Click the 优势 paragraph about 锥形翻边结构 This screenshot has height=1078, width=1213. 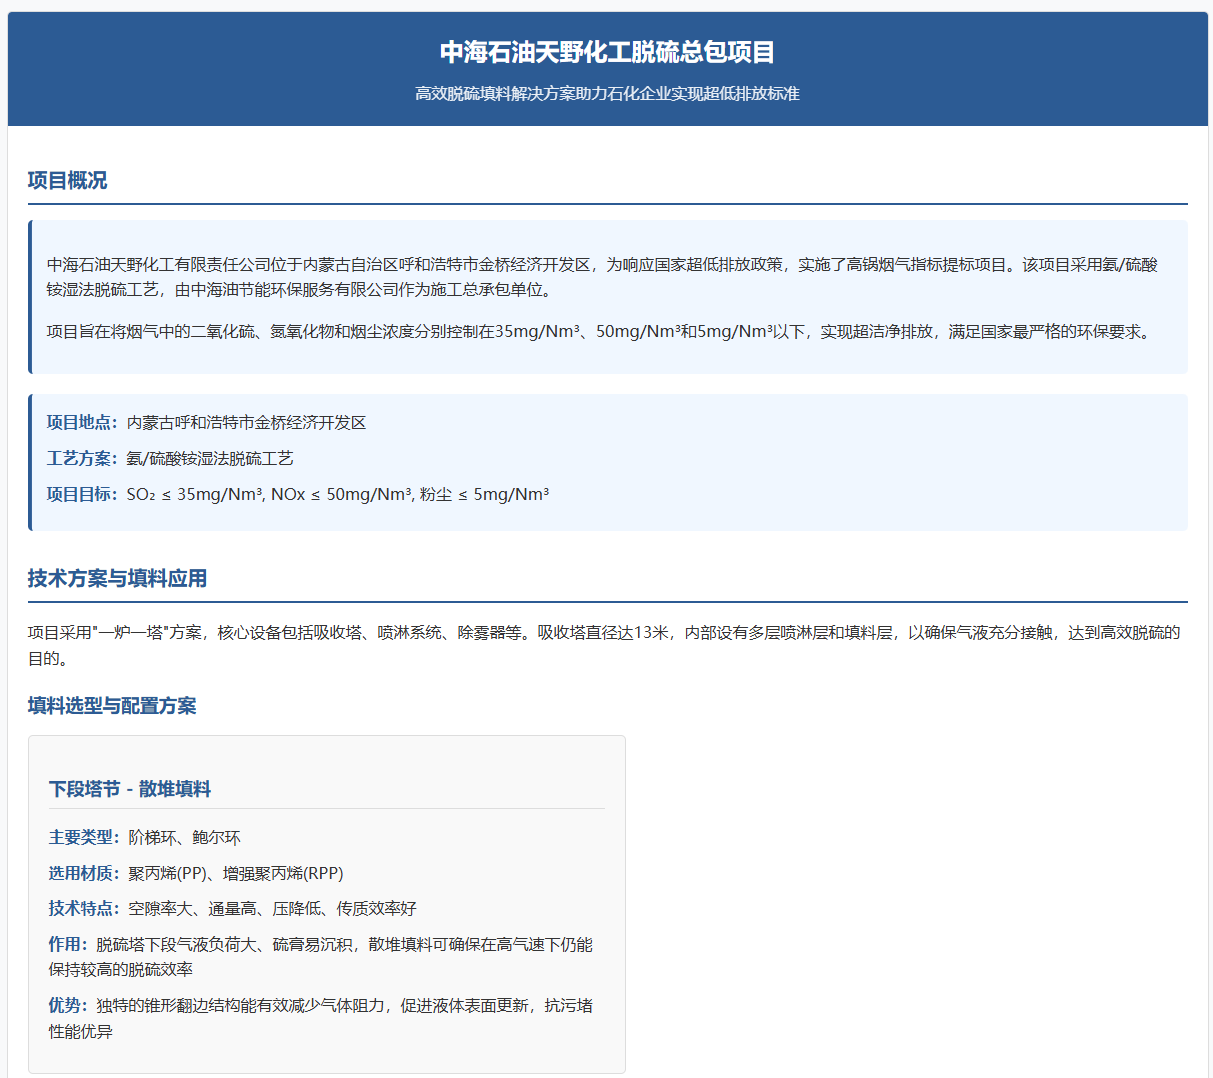[x=321, y=1018]
